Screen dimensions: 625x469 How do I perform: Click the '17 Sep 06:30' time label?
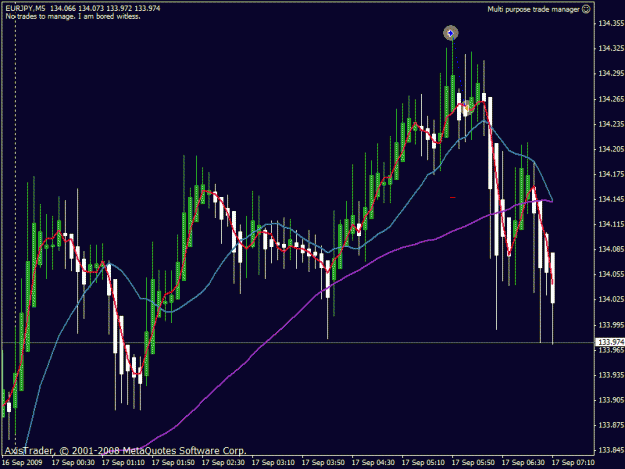524,463
